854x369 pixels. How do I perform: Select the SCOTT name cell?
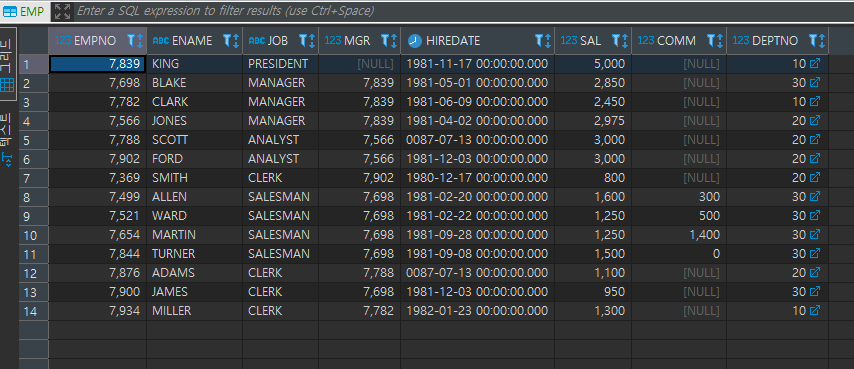click(x=194, y=140)
